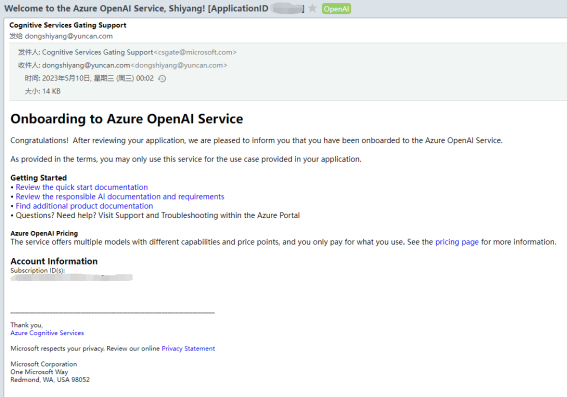The width and height of the screenshot is (567, 397).
Task: Open responsible AI documentation and requirements link
Action: pyautogui.click(x=120, y=197)
